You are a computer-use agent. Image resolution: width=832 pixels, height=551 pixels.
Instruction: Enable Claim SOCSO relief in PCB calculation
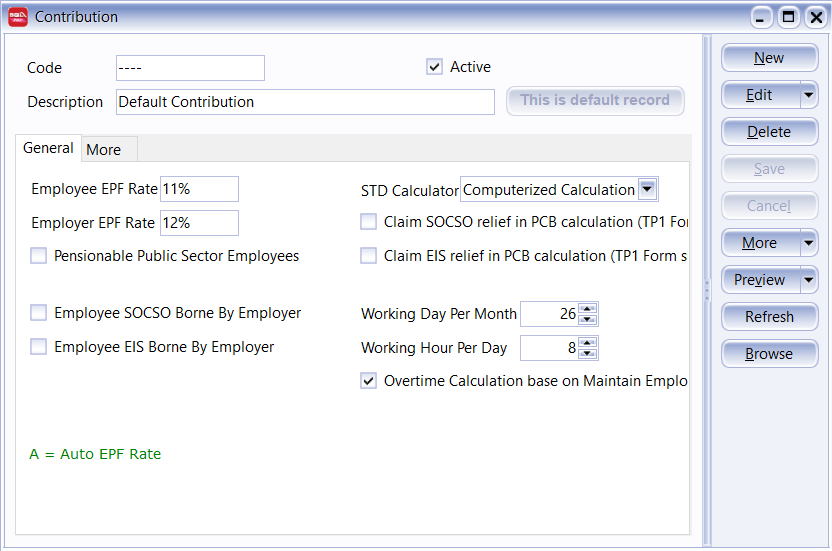368,222
